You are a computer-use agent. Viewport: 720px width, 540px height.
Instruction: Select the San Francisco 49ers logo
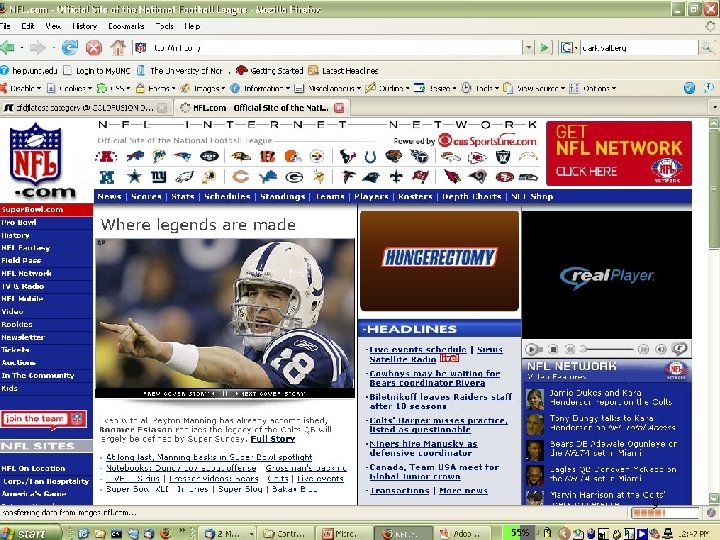[504, 177]
